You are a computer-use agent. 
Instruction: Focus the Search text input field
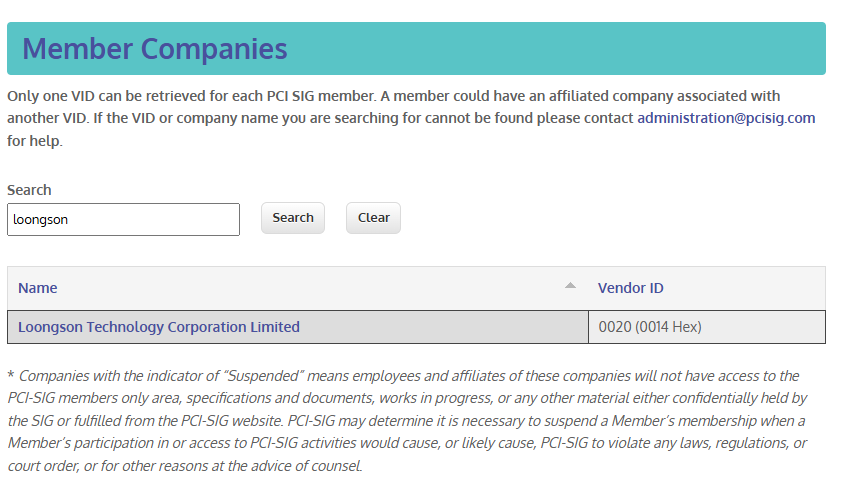pyautogui.click(x=123, y=220)
